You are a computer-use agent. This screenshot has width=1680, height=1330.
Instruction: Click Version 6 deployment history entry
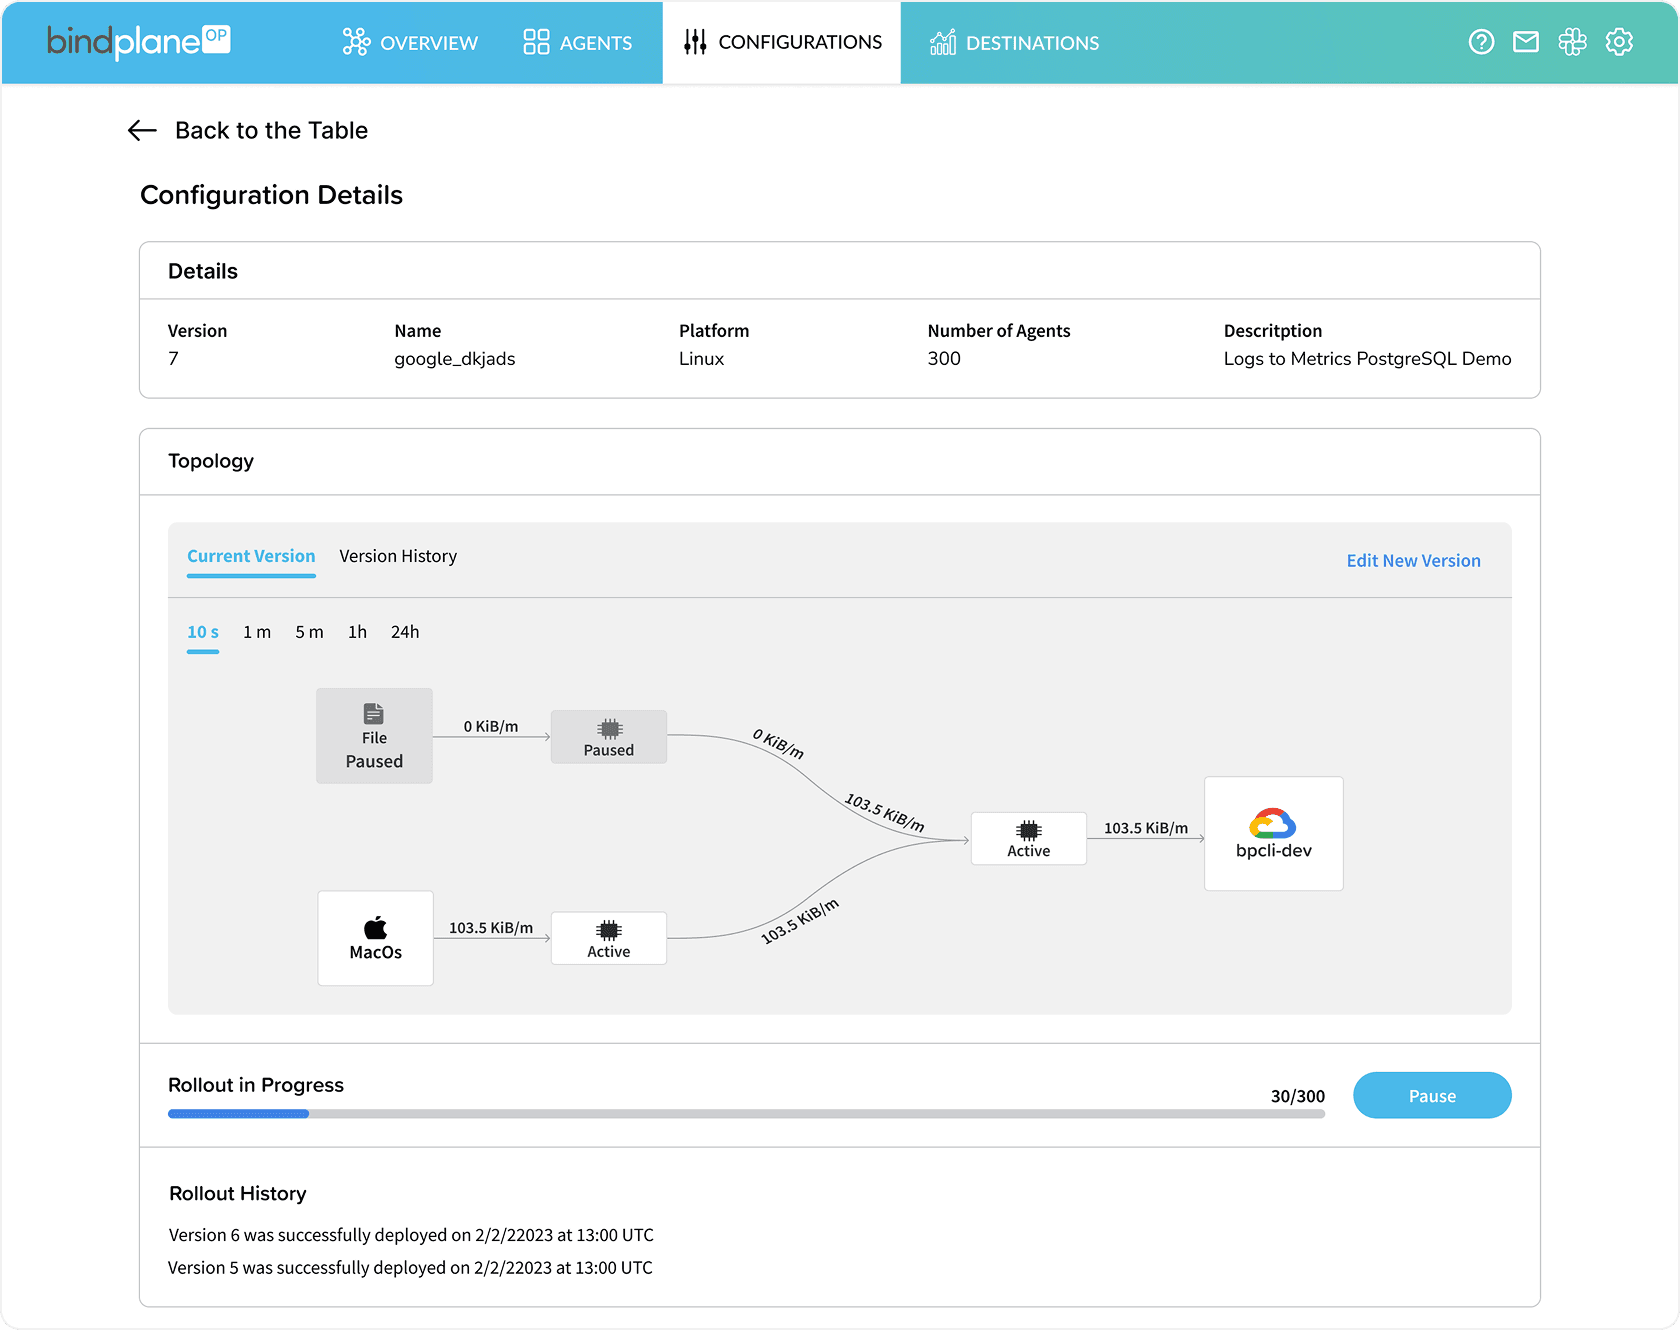pyautogui.click(x=411, y=1235)
